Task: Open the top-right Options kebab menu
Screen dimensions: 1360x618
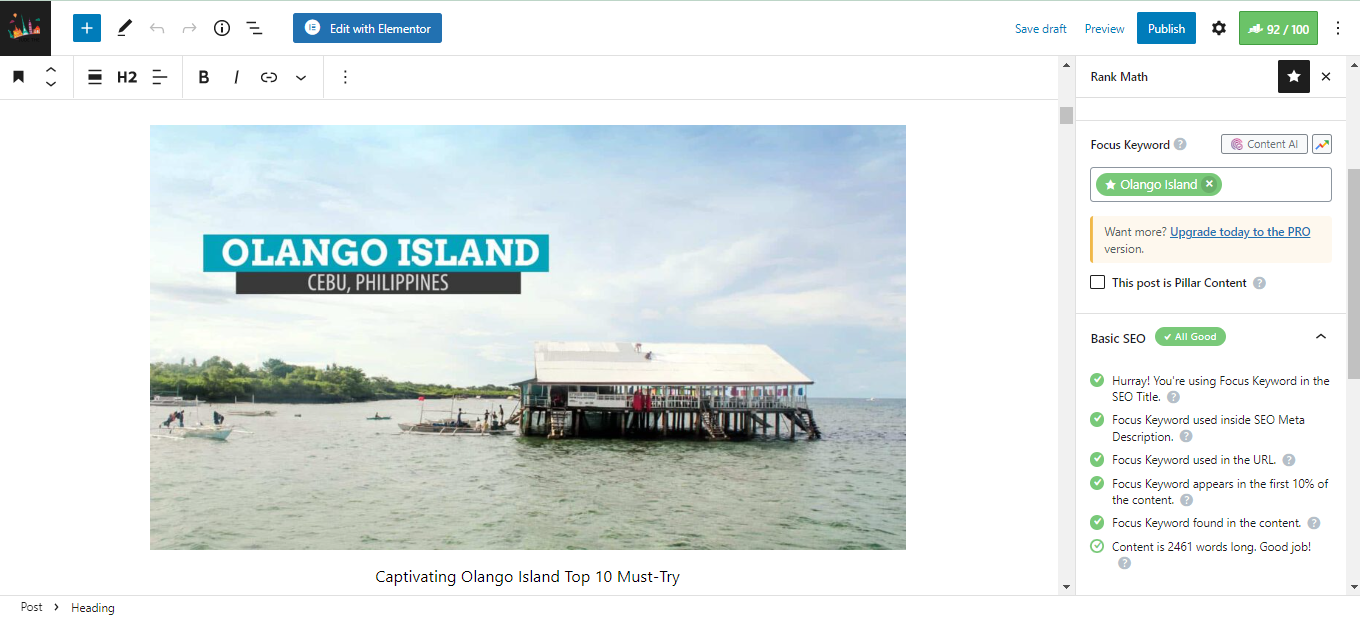Action: 1338,28
